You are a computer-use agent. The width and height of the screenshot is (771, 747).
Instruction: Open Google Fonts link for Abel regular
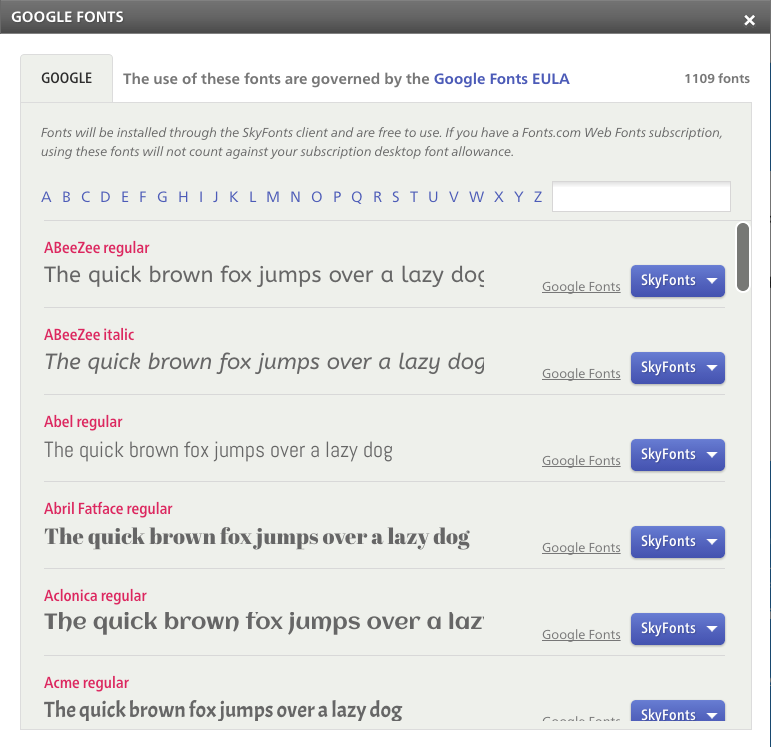[x=581, y=461]
